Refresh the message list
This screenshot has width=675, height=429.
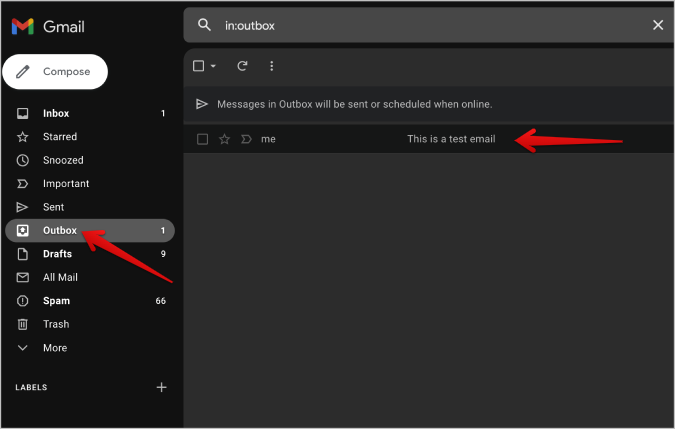[x=242, y=66]
